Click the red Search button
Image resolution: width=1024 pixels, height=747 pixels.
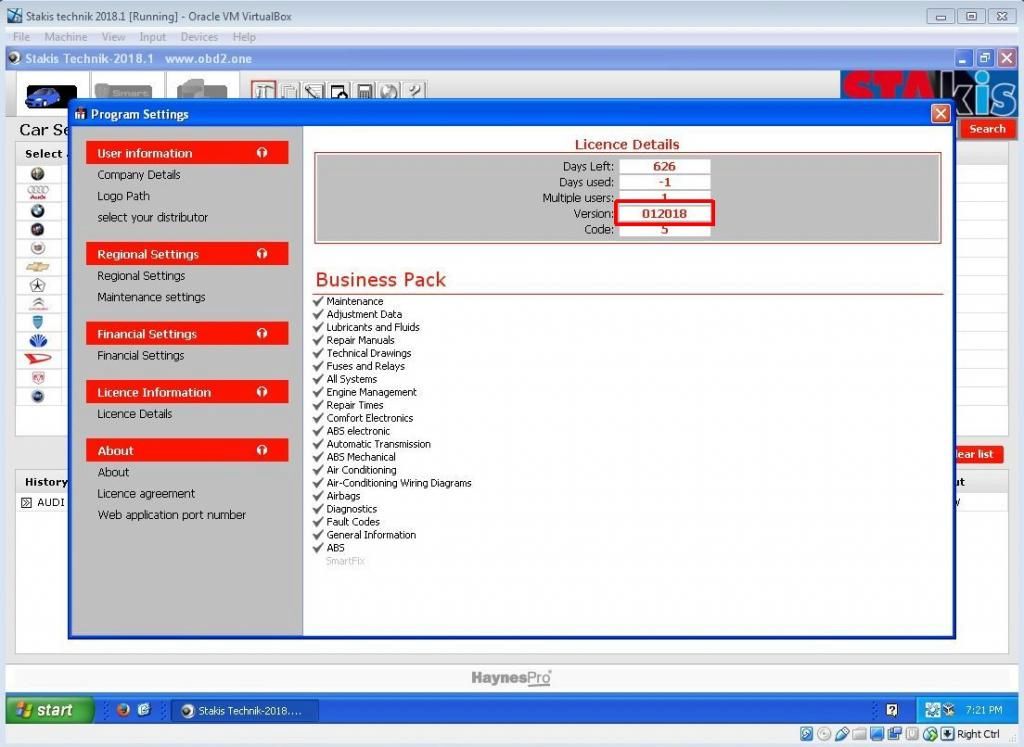coord(987,128)
